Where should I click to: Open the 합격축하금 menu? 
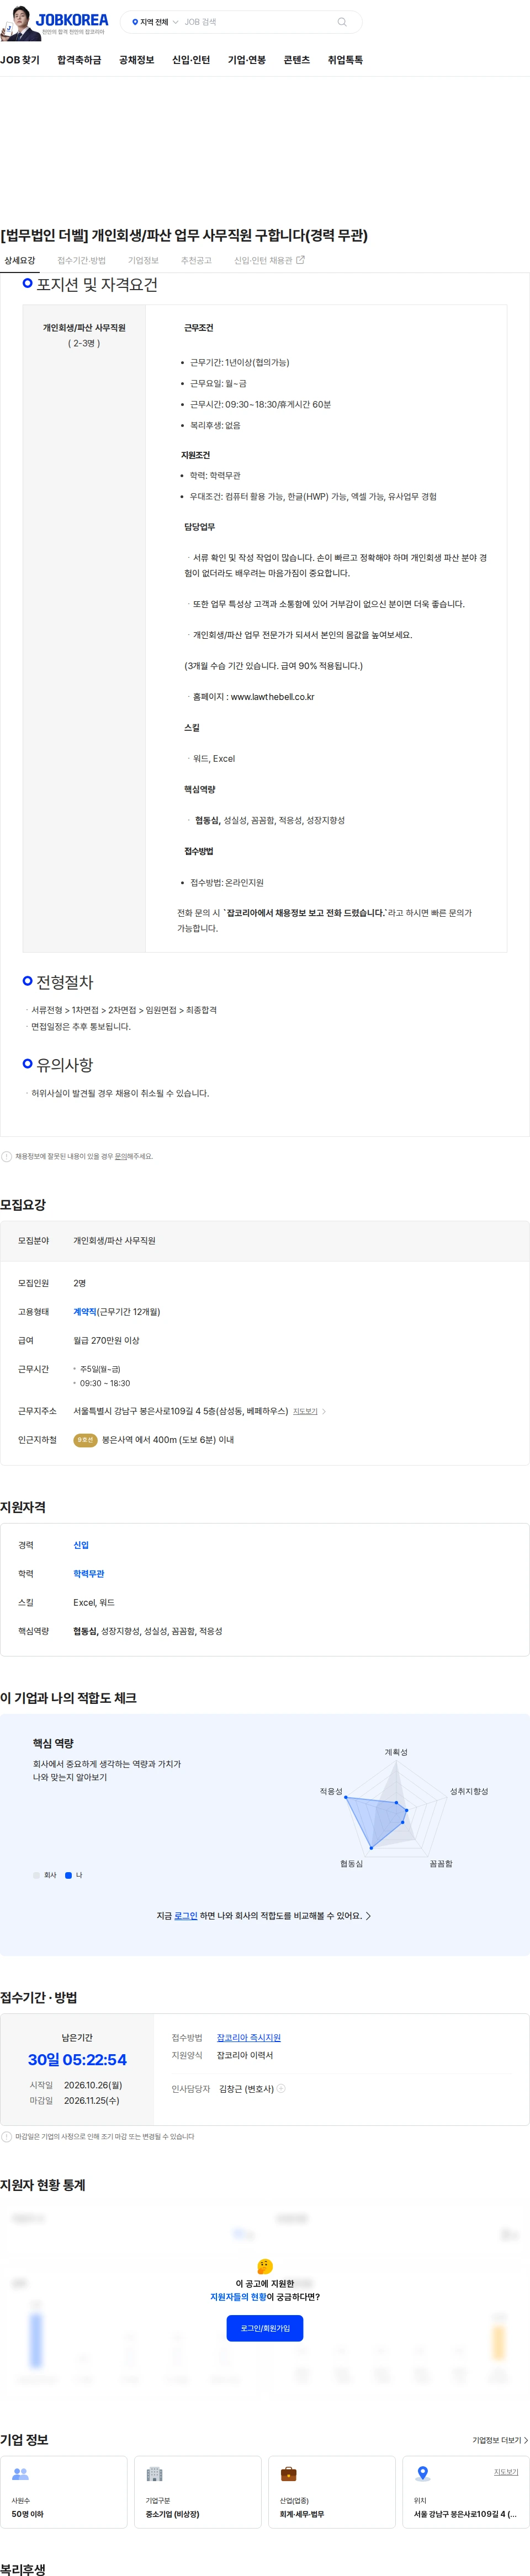coord(79,60)
